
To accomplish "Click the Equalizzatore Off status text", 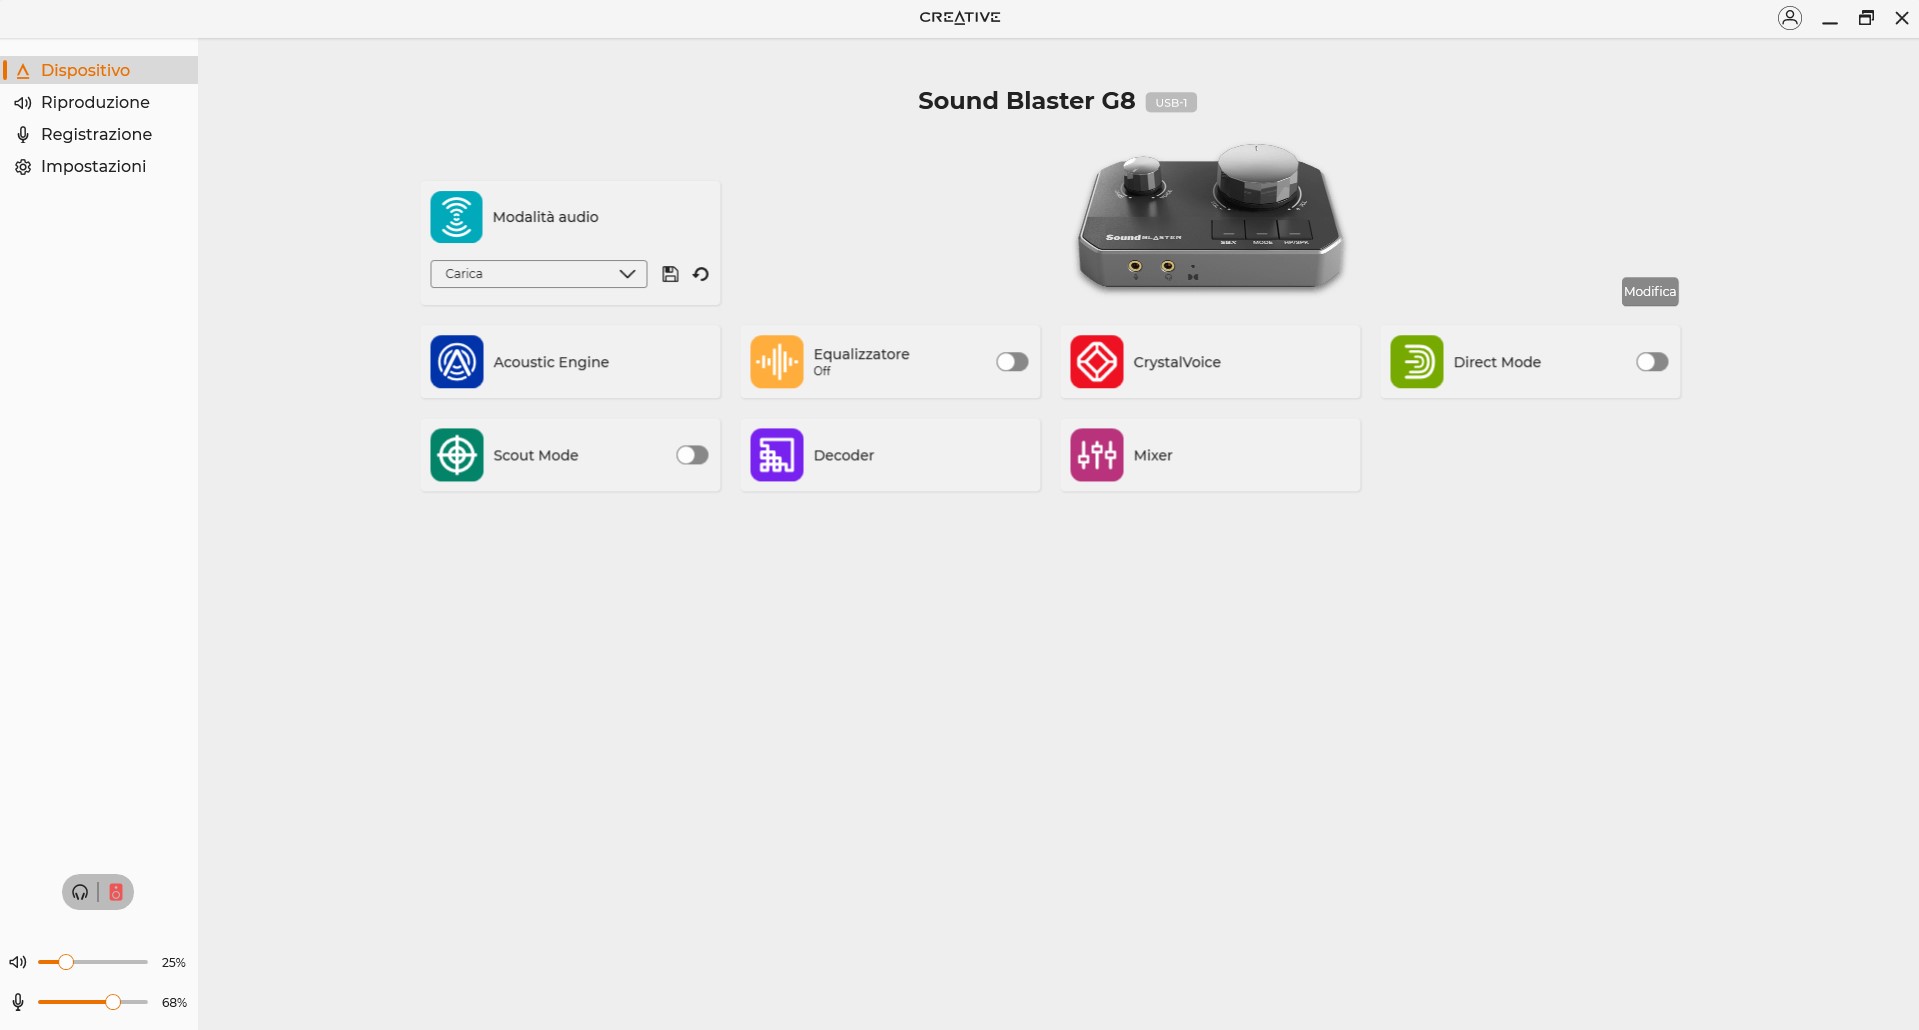I will tap(822, 371).
